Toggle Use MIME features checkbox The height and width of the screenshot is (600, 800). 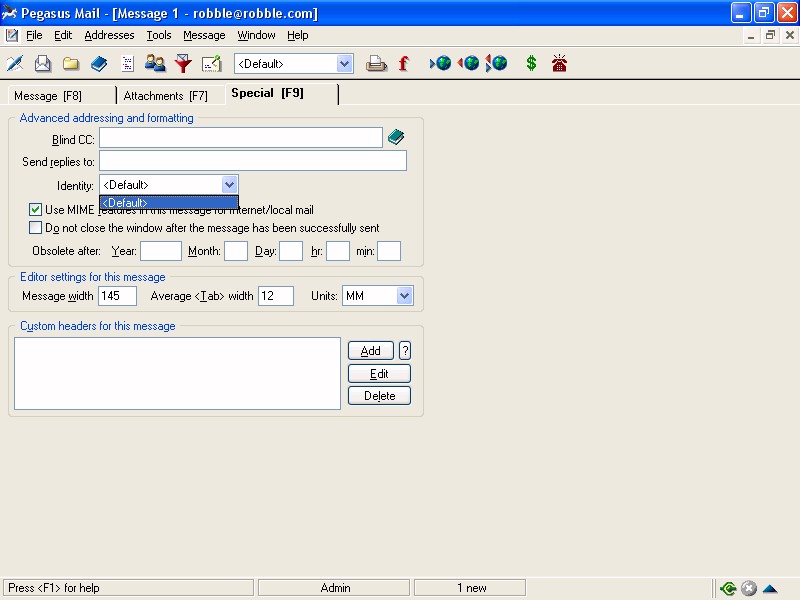coord(35,210)
